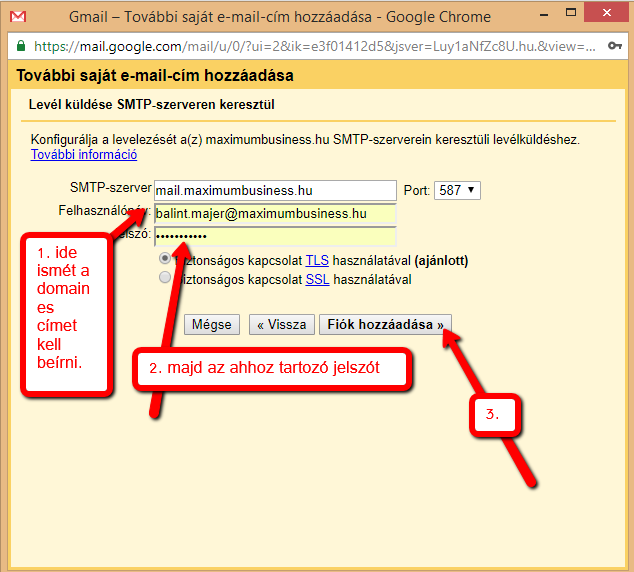
Task: Click the SMTP-szerver label
Action: point(111,188)
